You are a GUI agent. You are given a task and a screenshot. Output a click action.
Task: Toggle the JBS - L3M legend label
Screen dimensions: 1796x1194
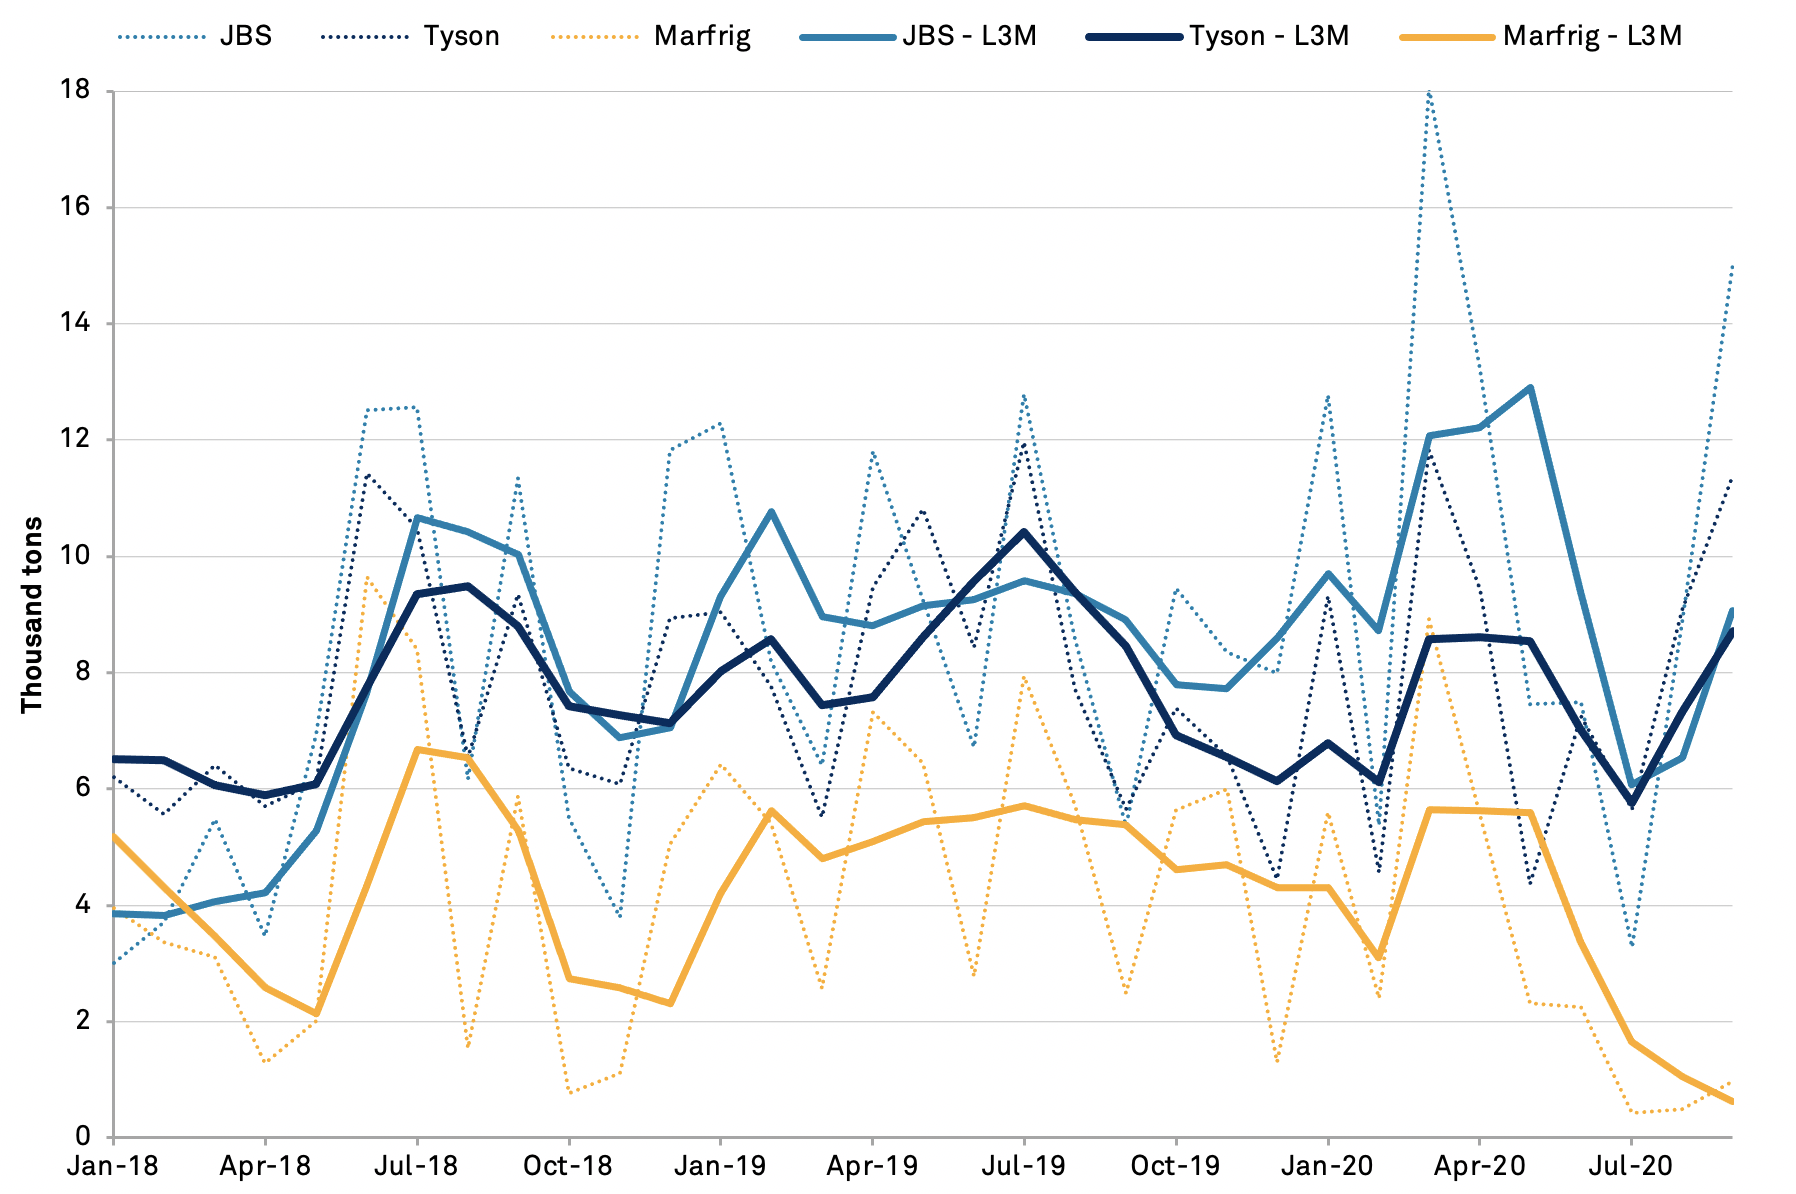(968, 37)
